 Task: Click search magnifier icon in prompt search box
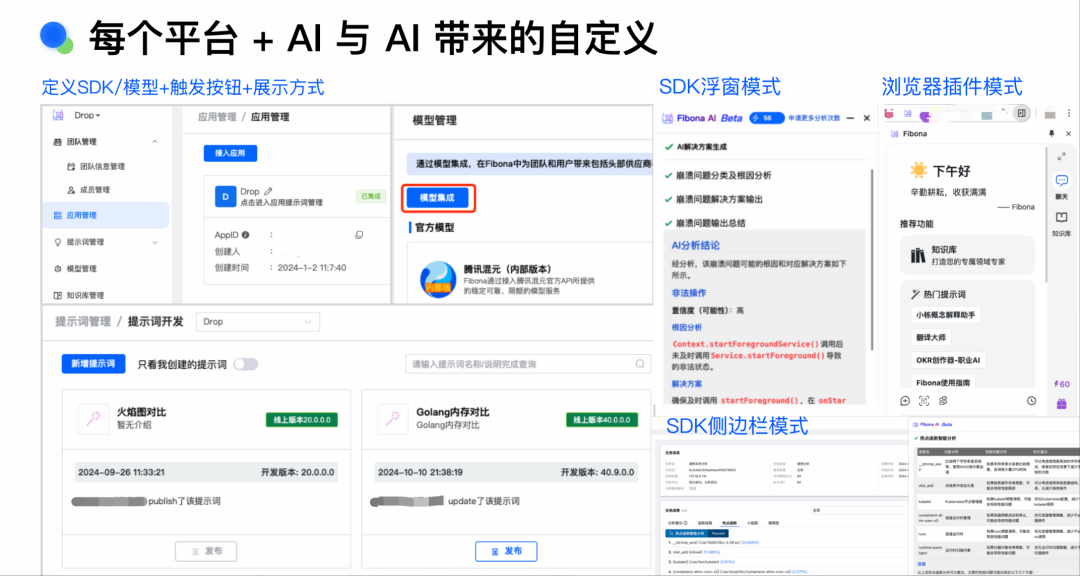pyautogui.click(x=640, y=364)
